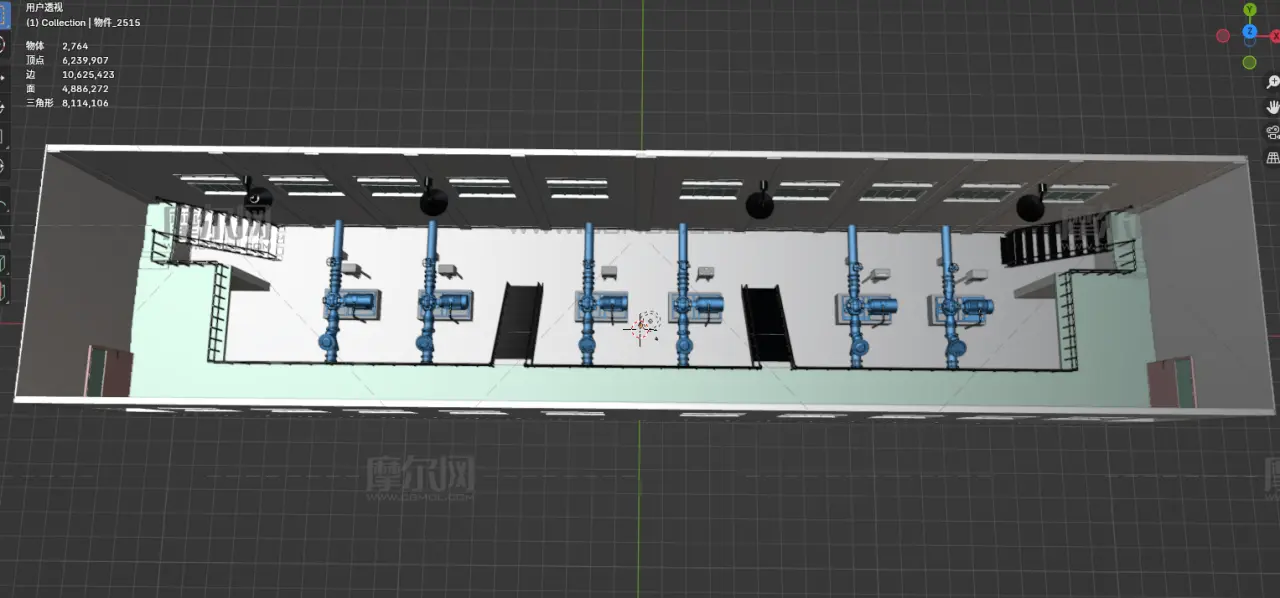Click the zoom magnifier viewport icon
The width and height of the screenshot is (1280, 598).
point(1273,83)
